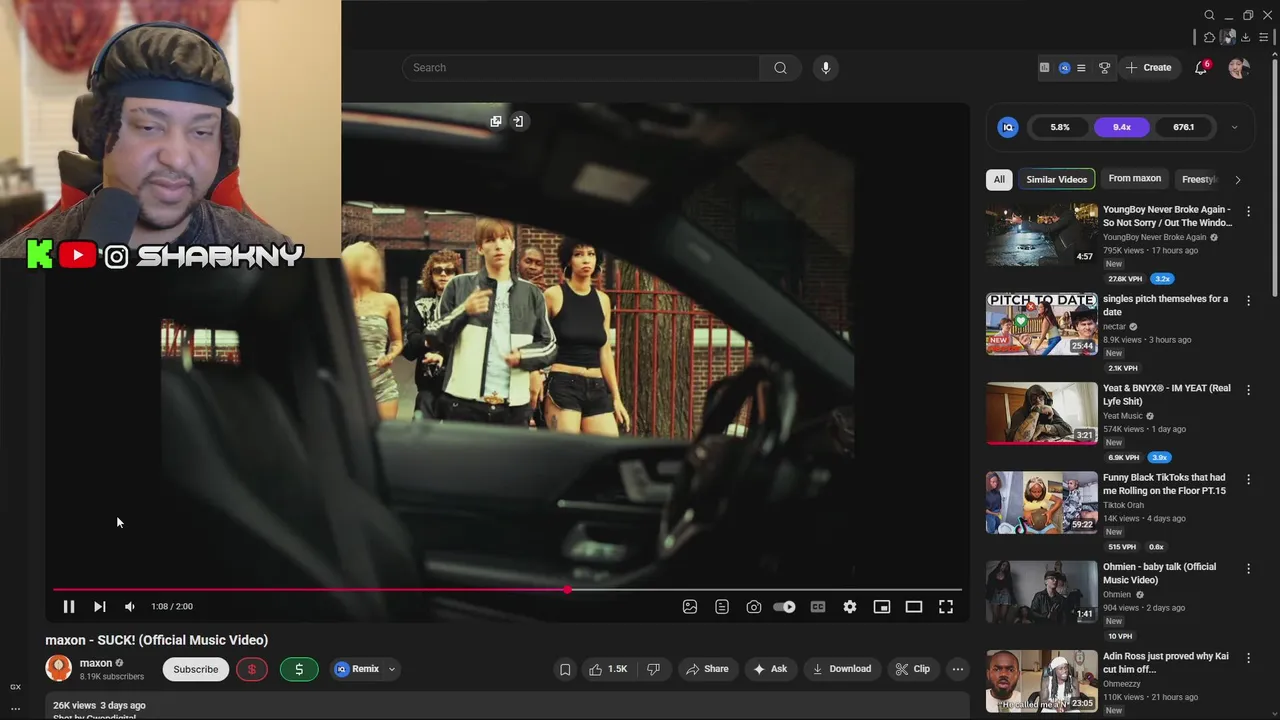
Task: Open options for singles pitch themselves video
Action: tap(1248, 301)
